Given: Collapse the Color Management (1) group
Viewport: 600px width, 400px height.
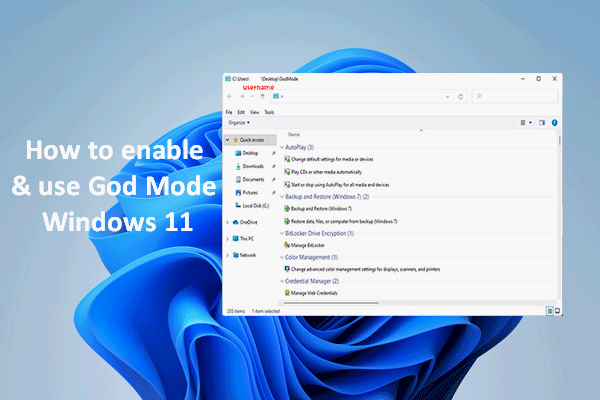Looking at the screenshot, I should 282,257.
